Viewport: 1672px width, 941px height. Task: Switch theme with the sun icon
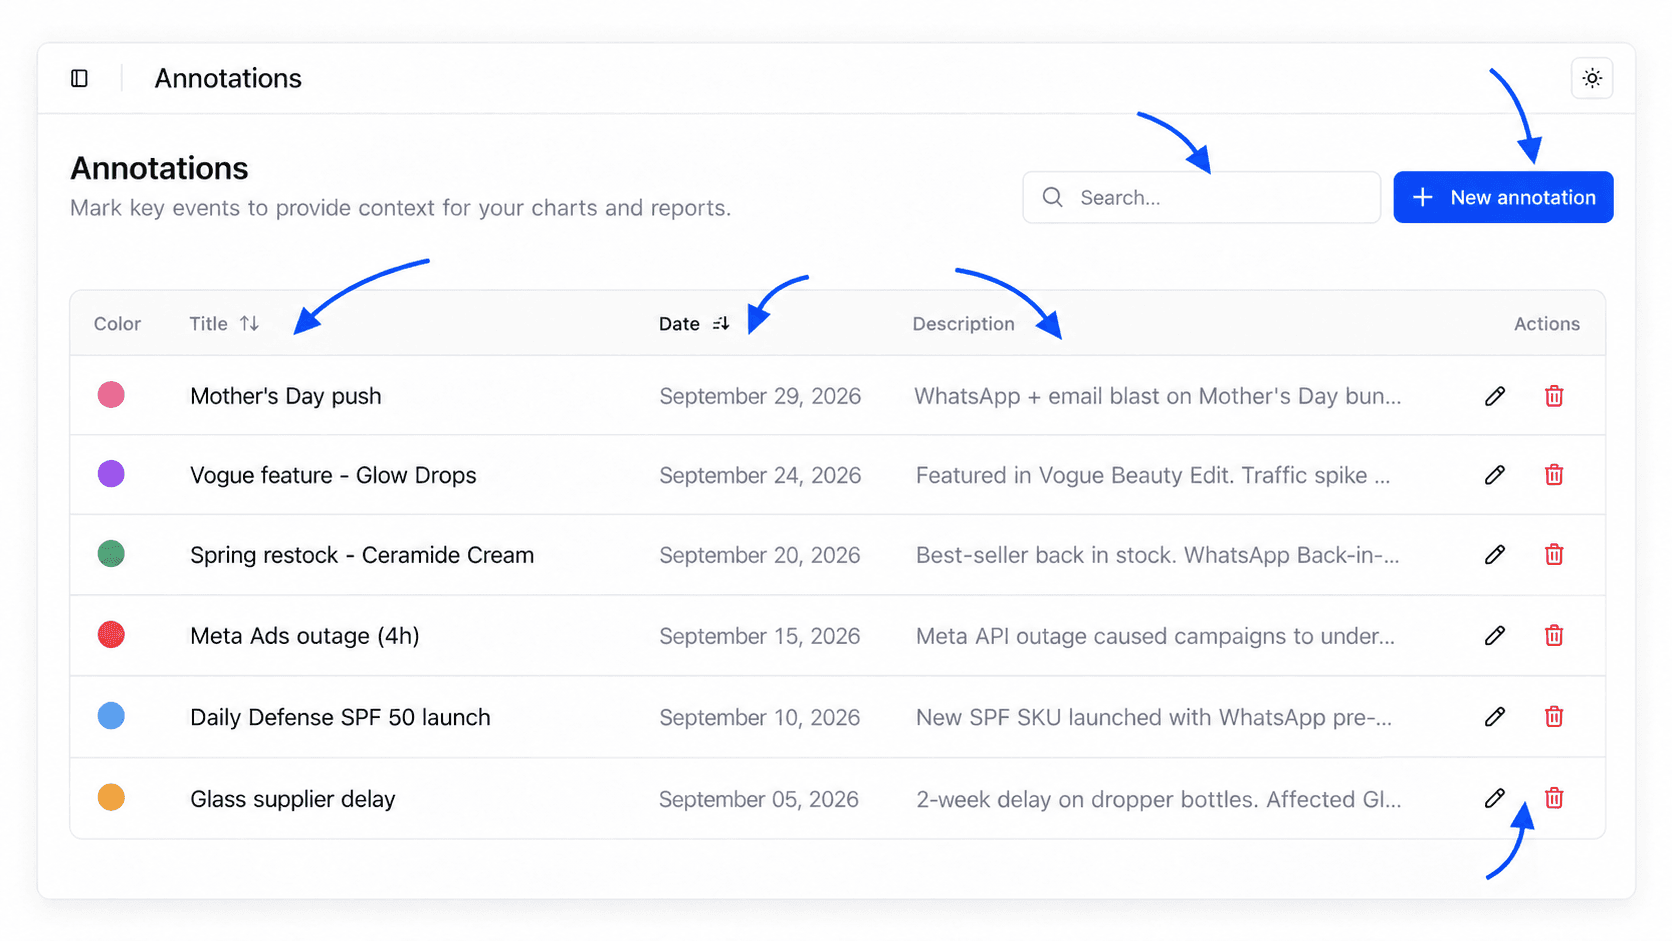click(1592, 78)
